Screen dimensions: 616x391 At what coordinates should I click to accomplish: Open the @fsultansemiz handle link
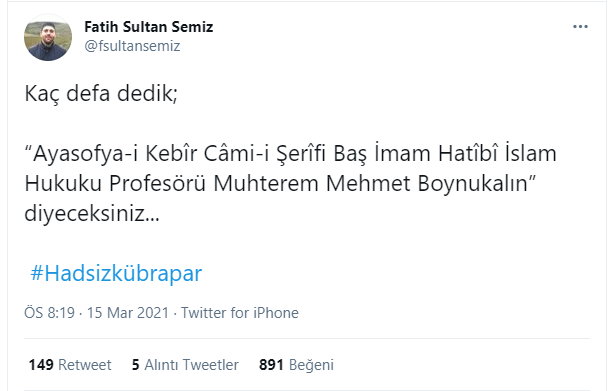(x=132, y=46)
